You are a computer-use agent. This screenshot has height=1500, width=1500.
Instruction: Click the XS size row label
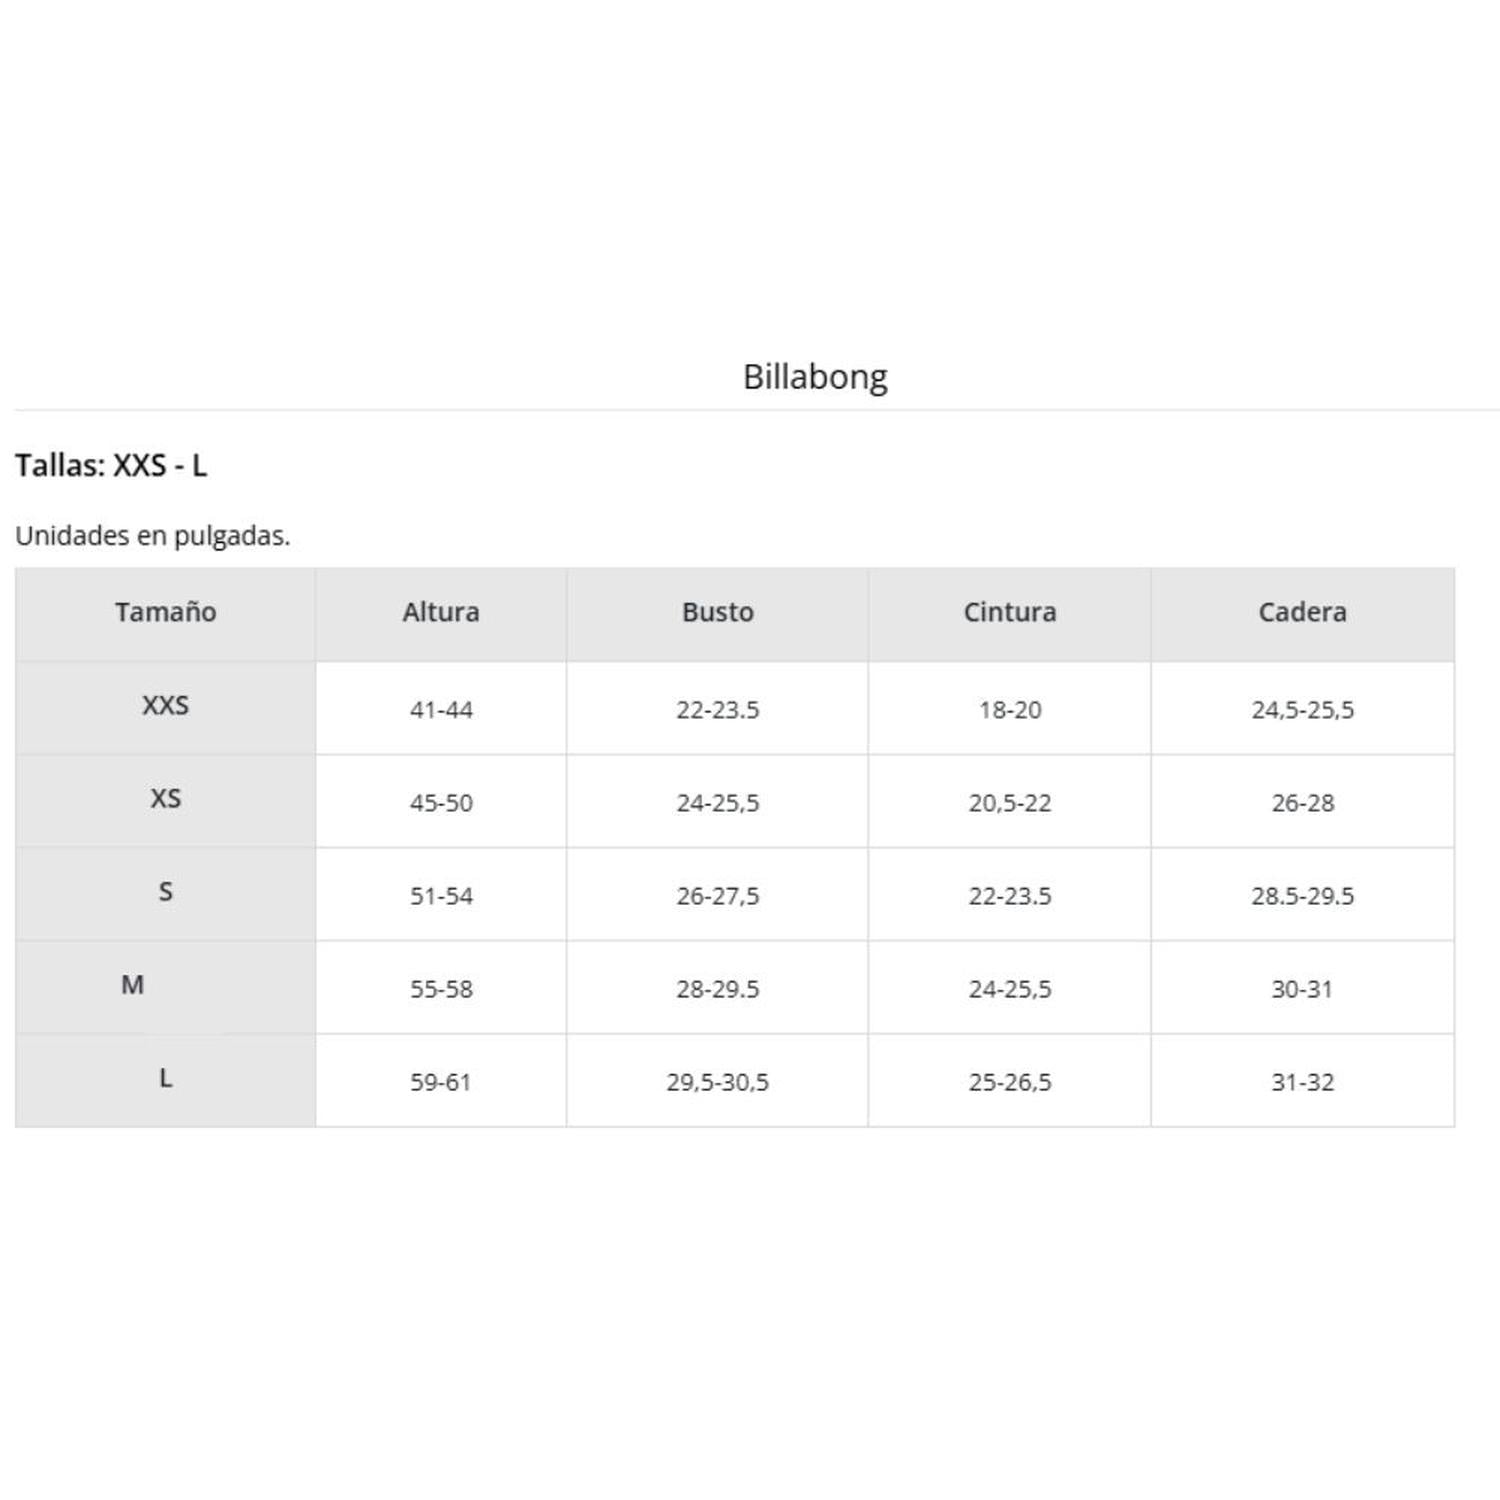coord(166,798)
